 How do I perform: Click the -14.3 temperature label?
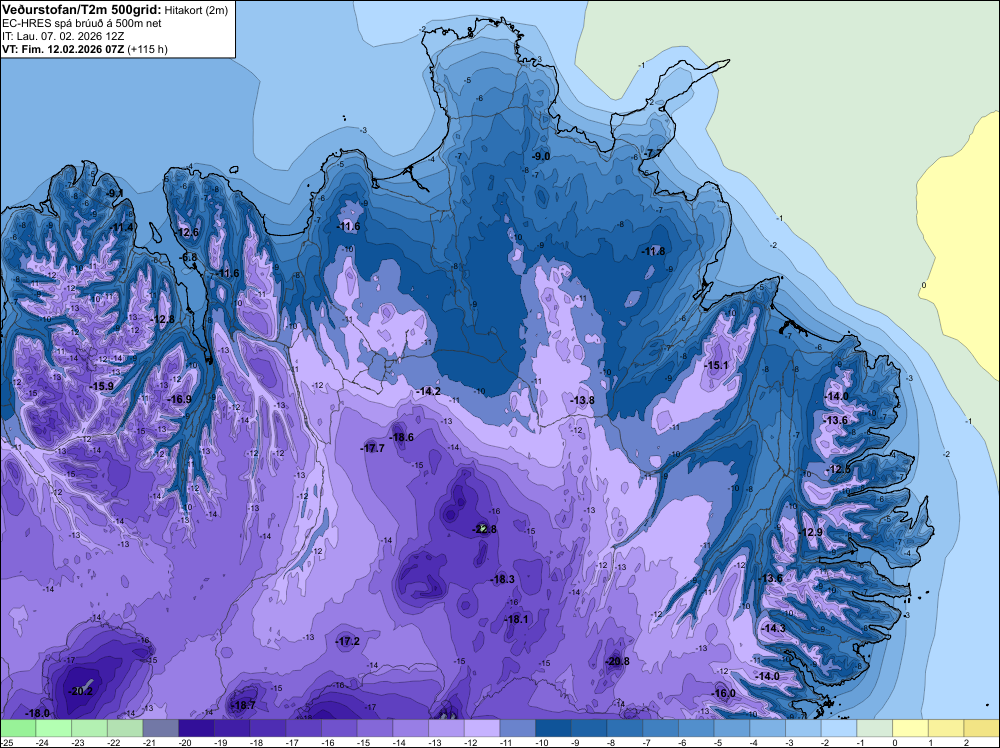[774, 628]
